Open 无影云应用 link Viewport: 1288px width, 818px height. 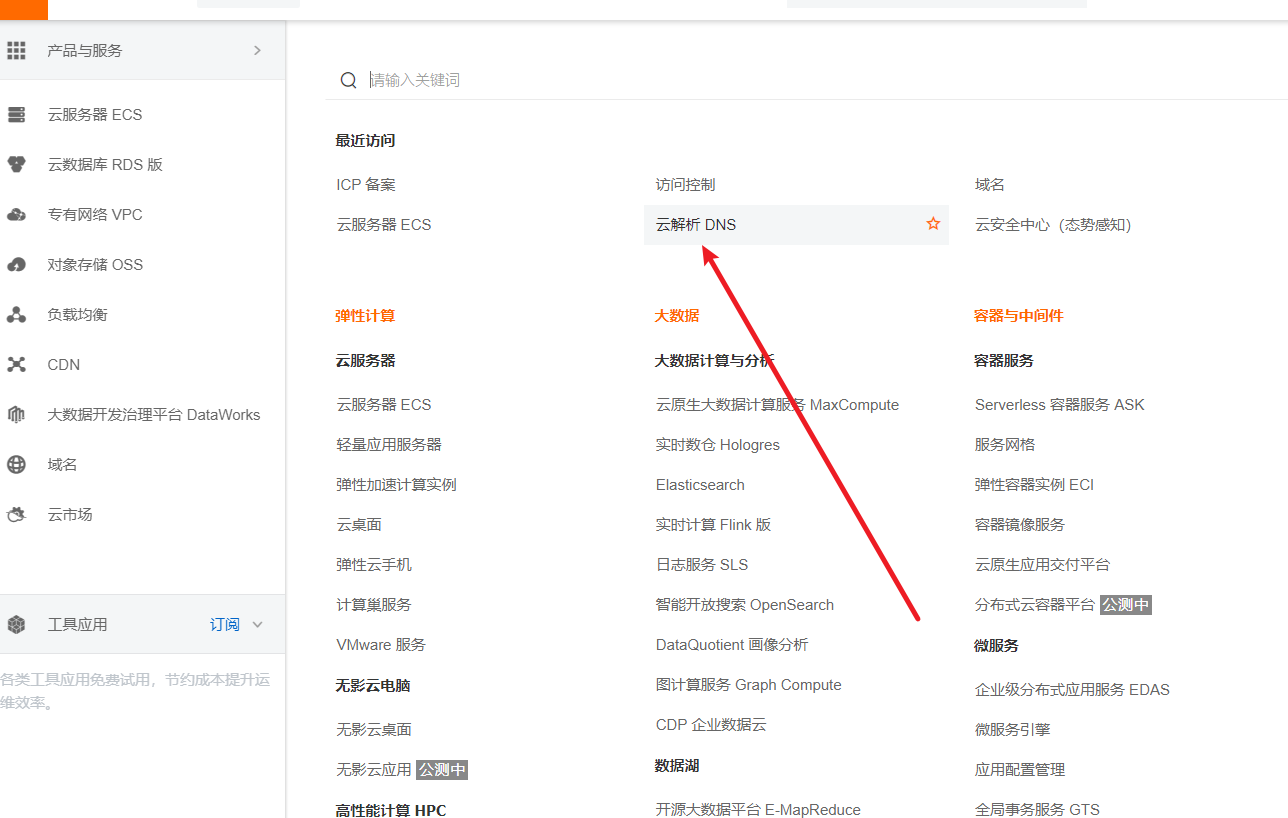[x=374, y=770]
